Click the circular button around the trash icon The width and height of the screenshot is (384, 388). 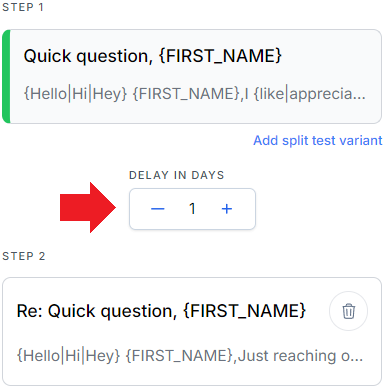[348, 311]
